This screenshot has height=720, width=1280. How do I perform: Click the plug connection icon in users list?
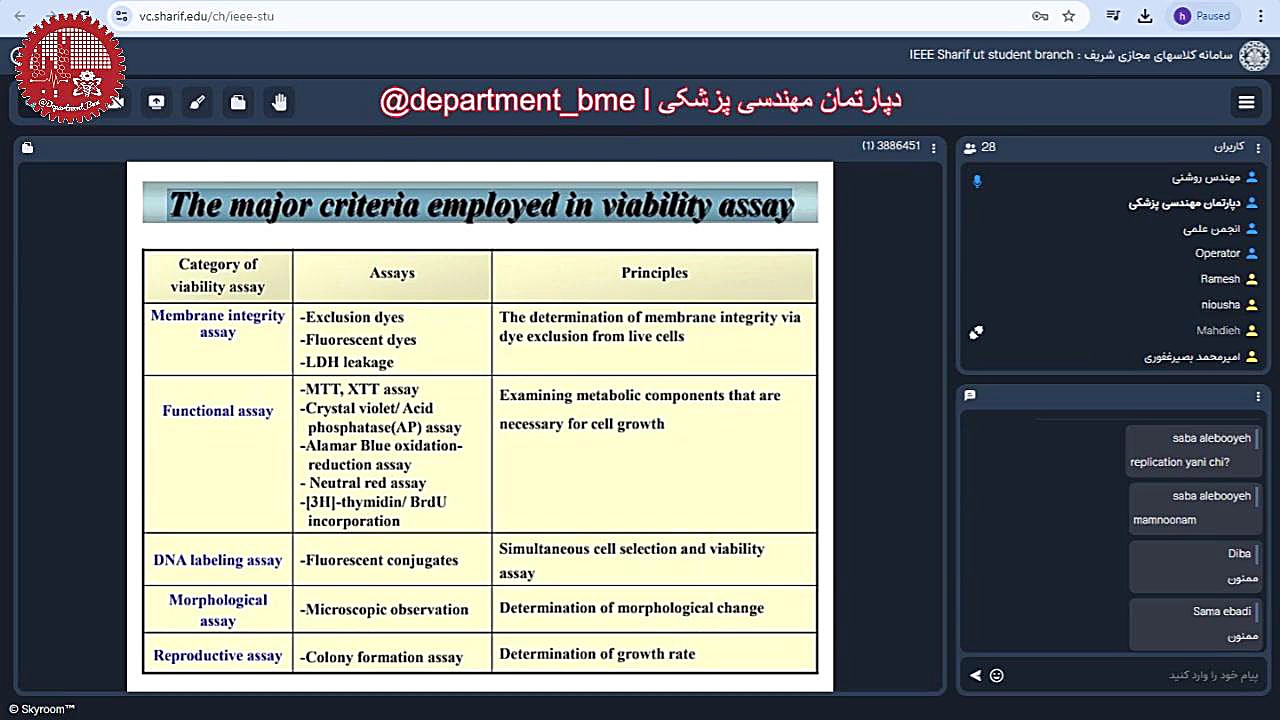coord(976,332)
